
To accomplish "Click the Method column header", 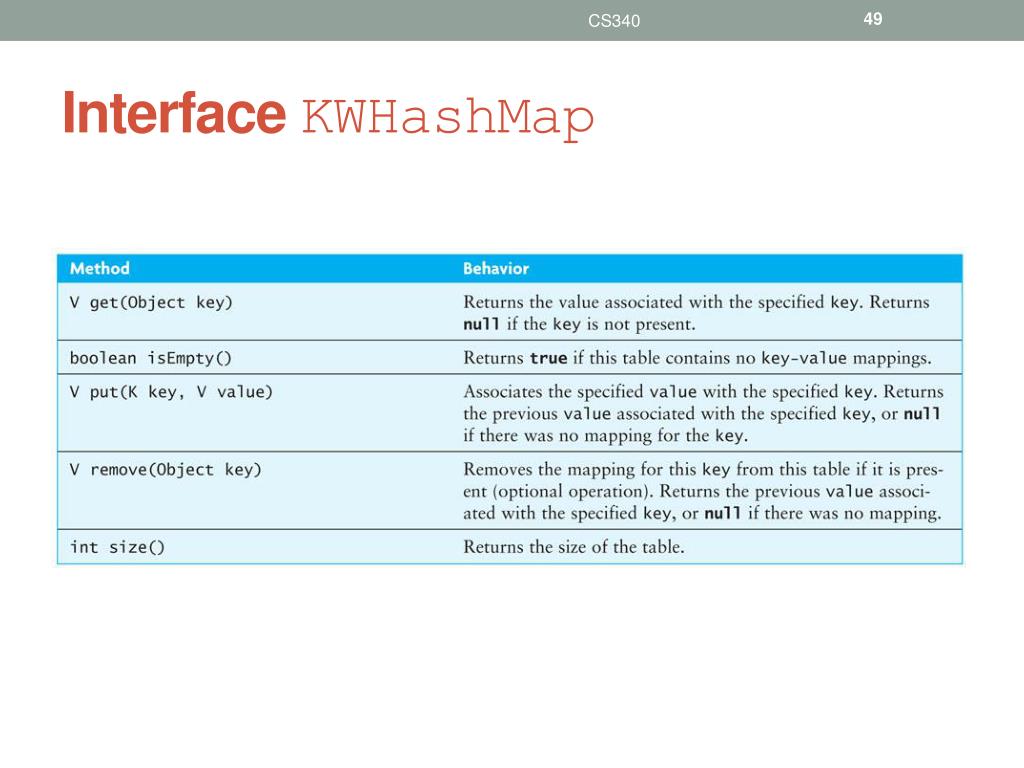I will [100, 268].
